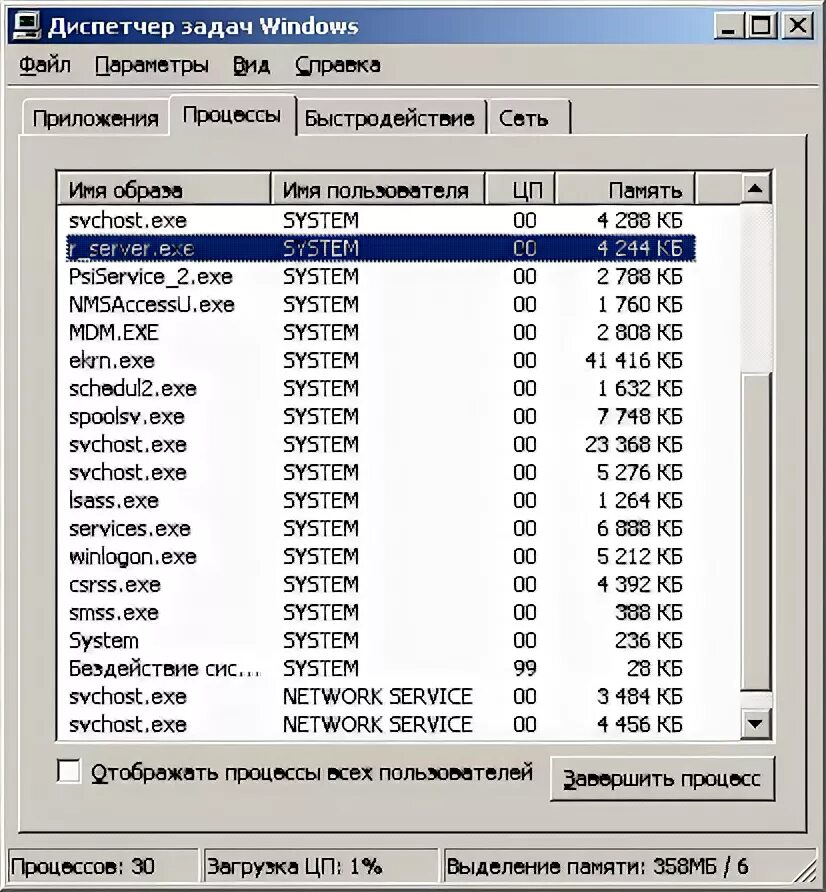Select the PsiService_2.exe process
826x892 pixels.
coord(375,276)
